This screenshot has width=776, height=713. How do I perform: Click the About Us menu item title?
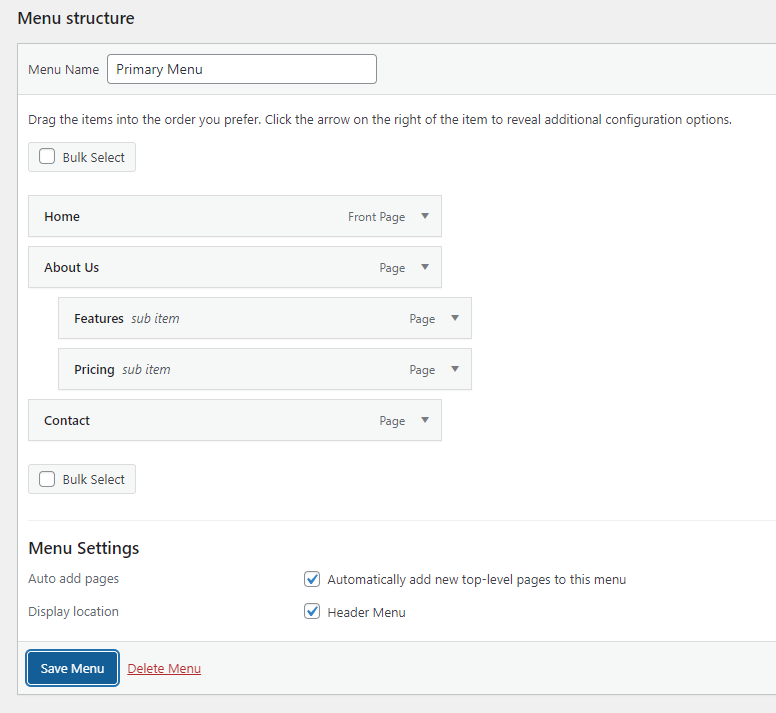[x=71, y=268]
